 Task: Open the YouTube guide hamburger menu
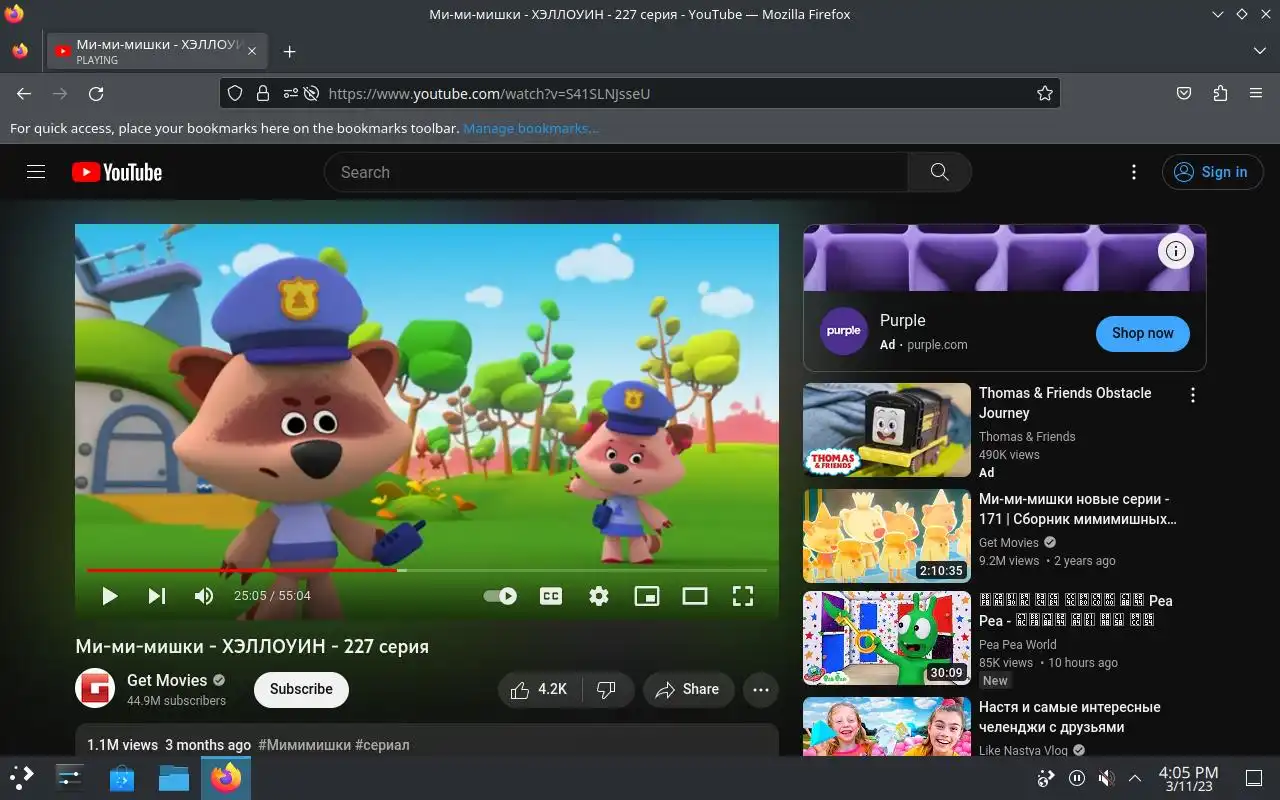tap(36, 172)
